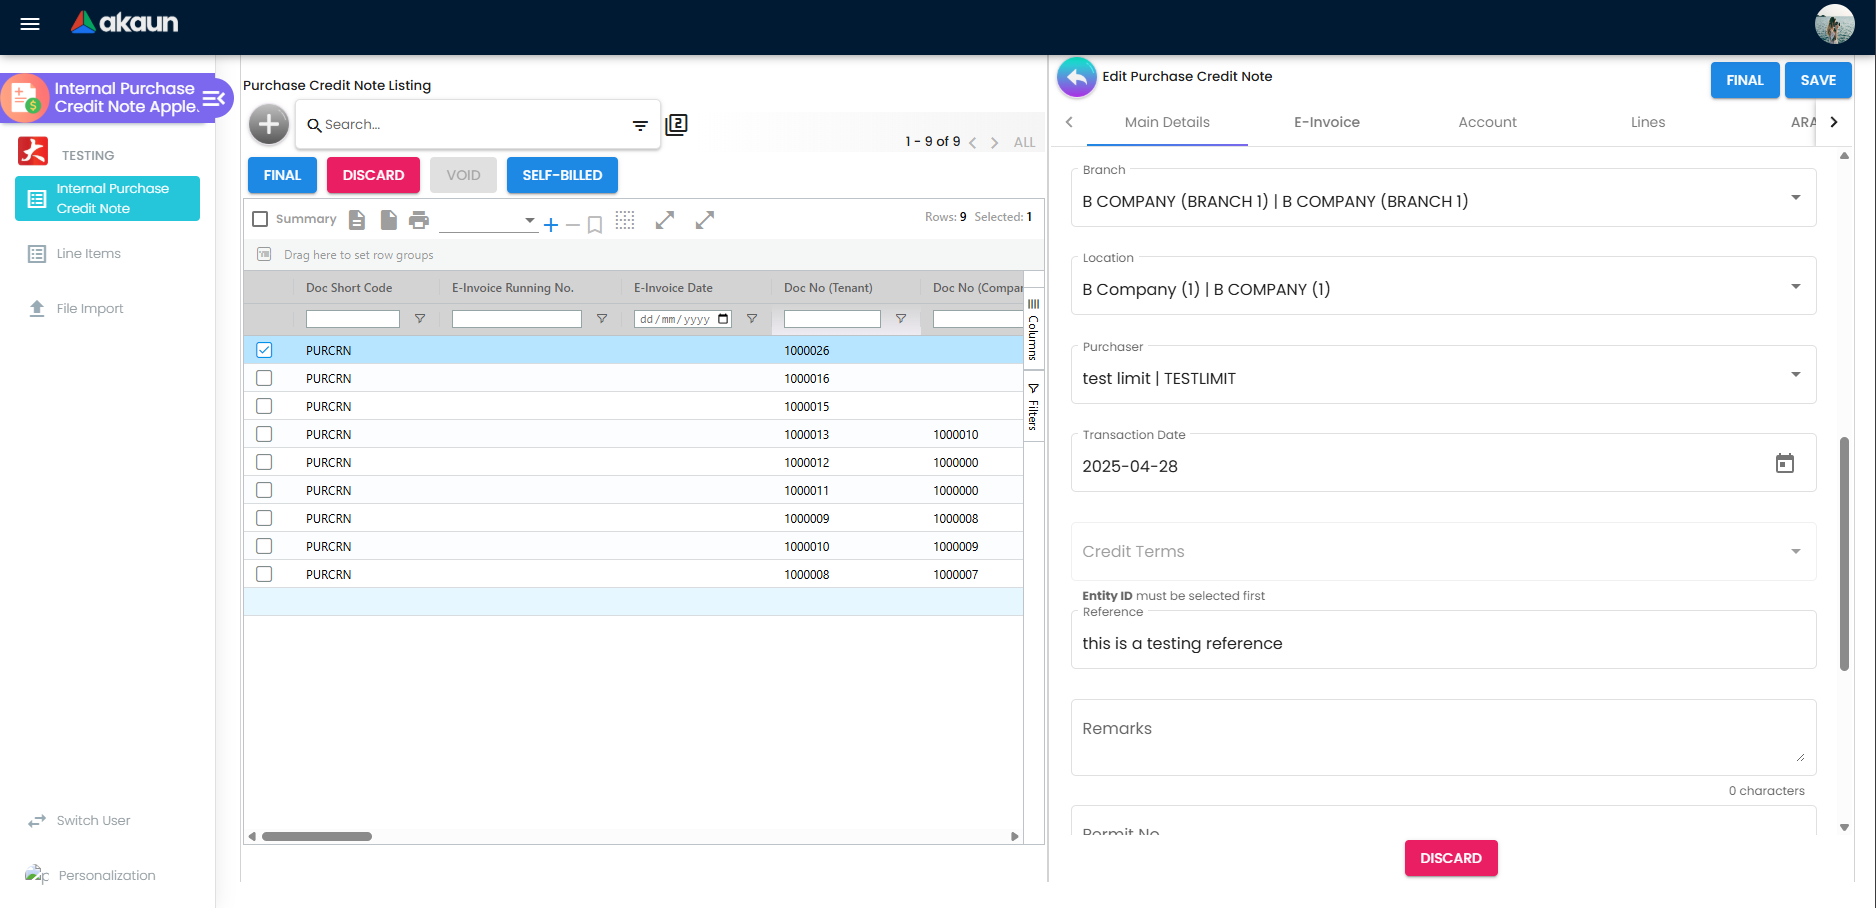Open the user profile avatar
Viewport: 1876px width, 908px height.
[1834, 24]
